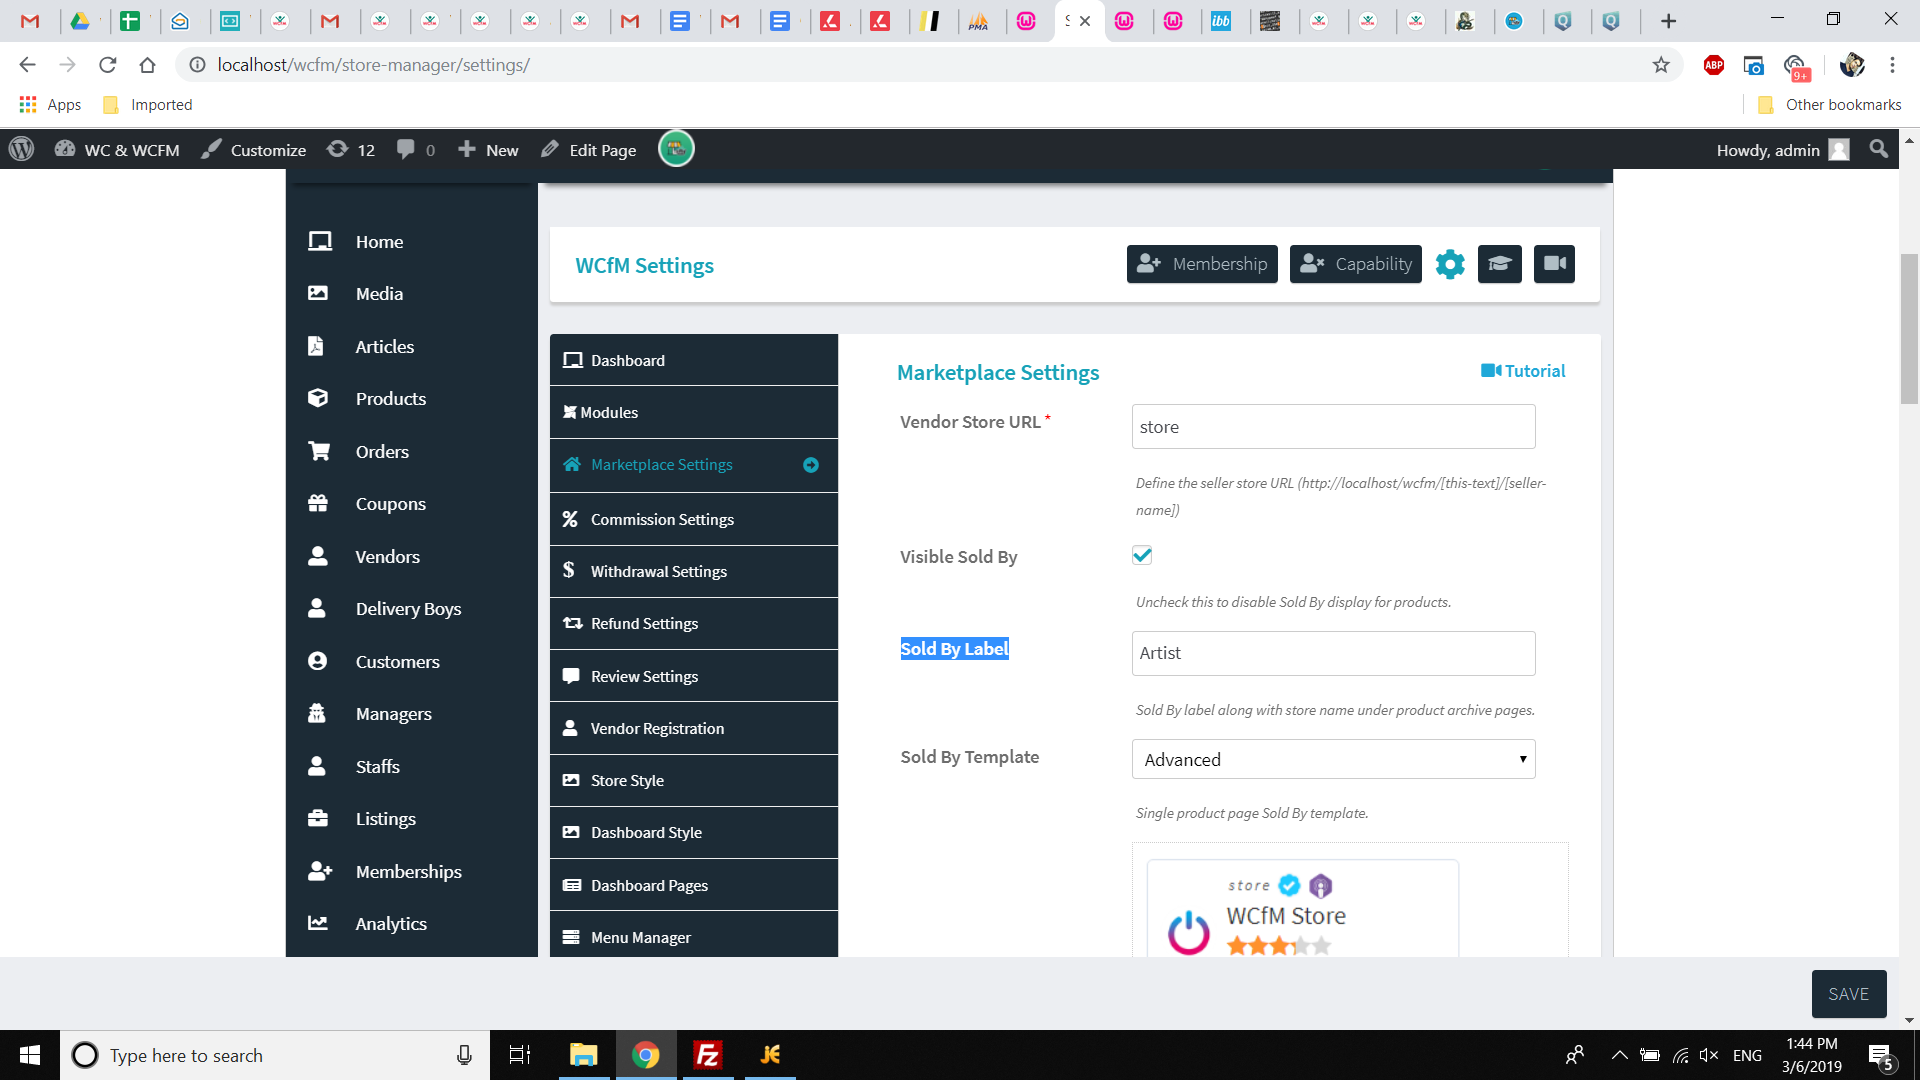Open the Review Settings tab
Viewport: 1920px width, 1080px height.
[694, 676]
